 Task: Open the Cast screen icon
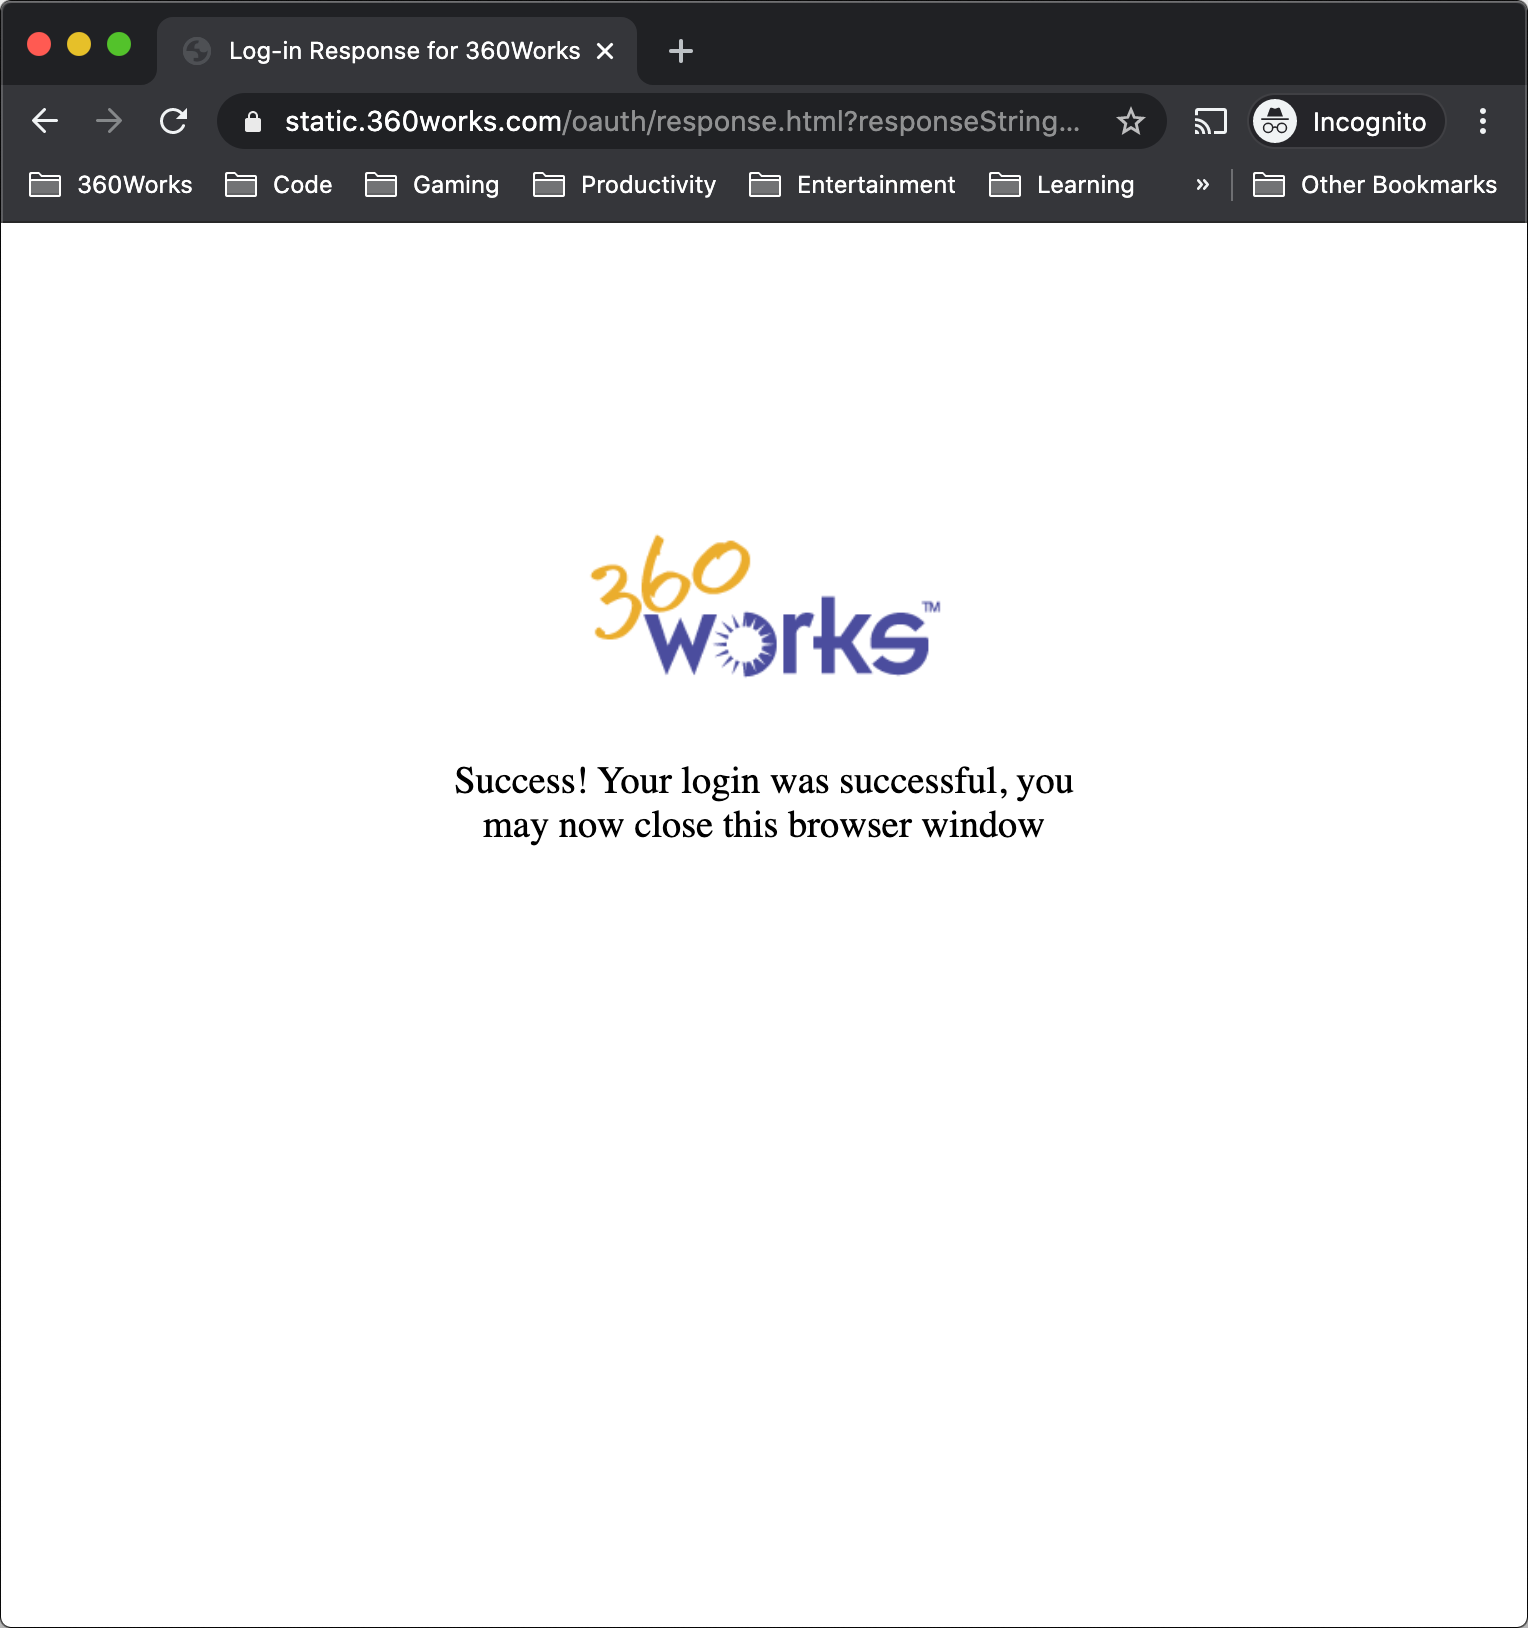coord(1210,121)
